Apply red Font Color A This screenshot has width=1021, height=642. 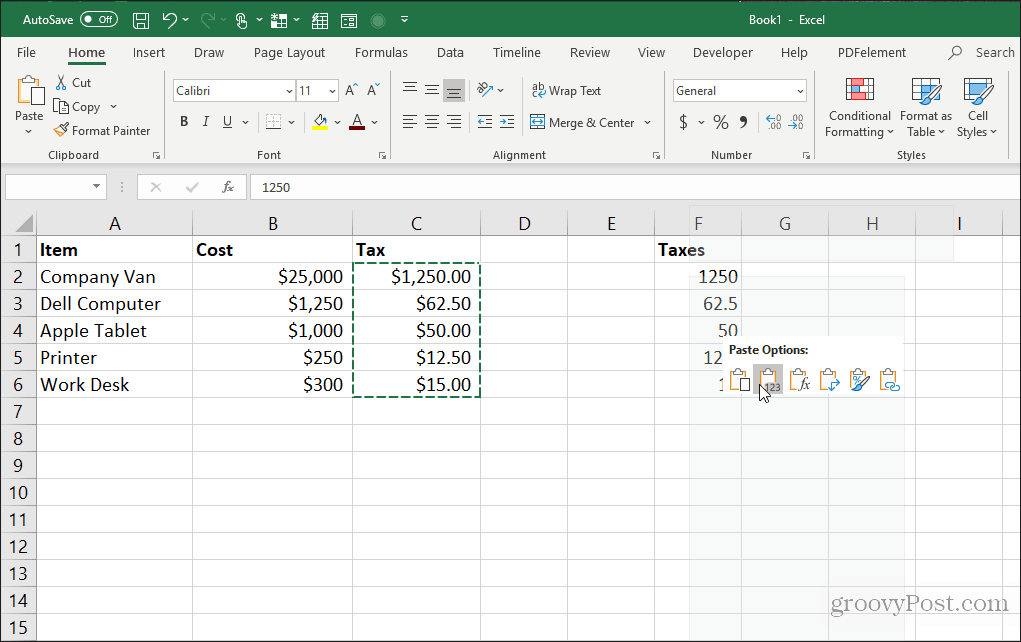357,122
